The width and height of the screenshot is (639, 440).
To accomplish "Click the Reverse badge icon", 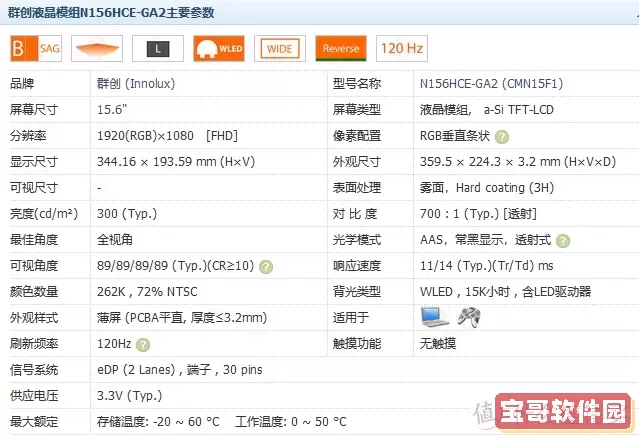I will (341, 48).
